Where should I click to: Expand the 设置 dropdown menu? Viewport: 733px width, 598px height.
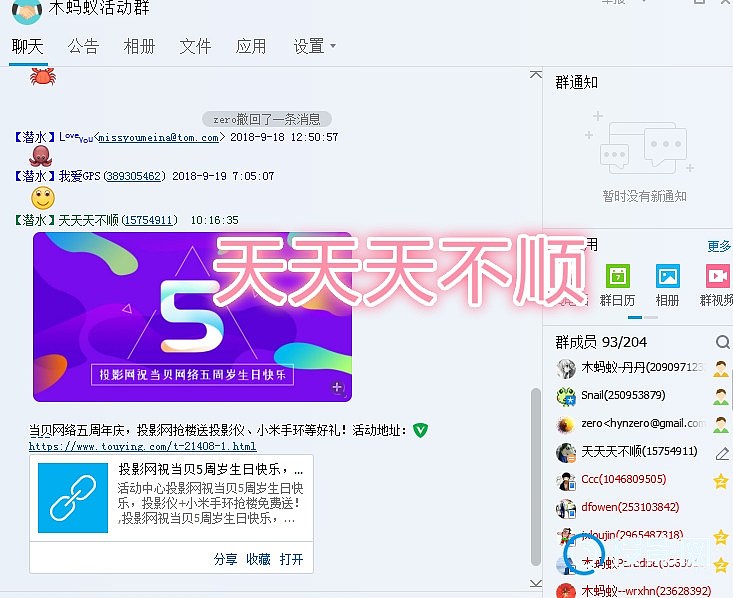(315, 46)
